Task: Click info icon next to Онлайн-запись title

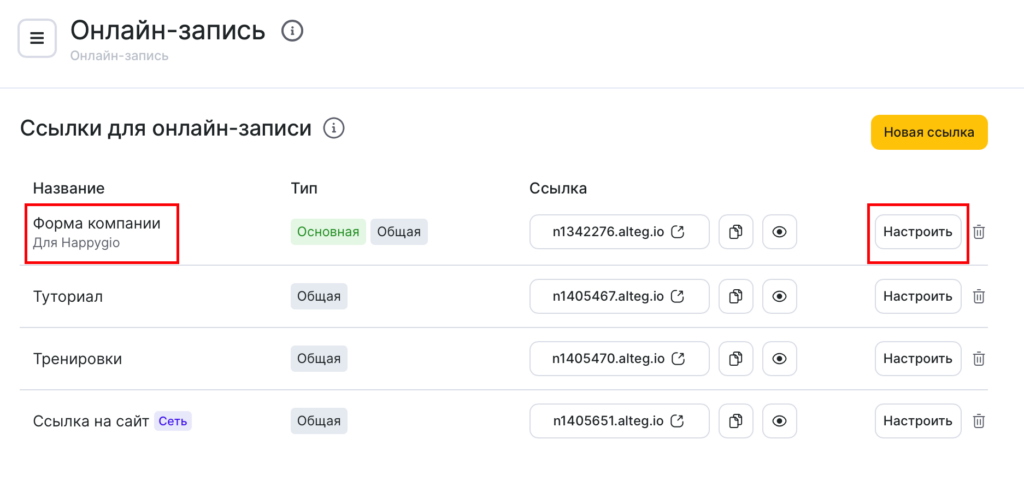Action: click(x=292, y=31)
